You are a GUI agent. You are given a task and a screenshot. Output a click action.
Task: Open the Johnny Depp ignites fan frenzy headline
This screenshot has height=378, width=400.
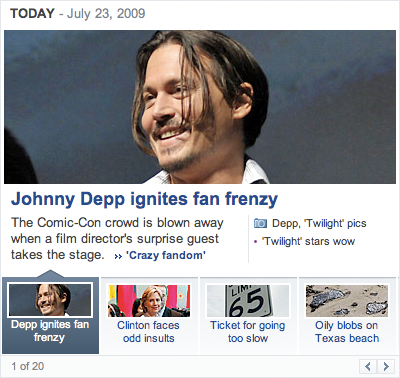[144, 199]
